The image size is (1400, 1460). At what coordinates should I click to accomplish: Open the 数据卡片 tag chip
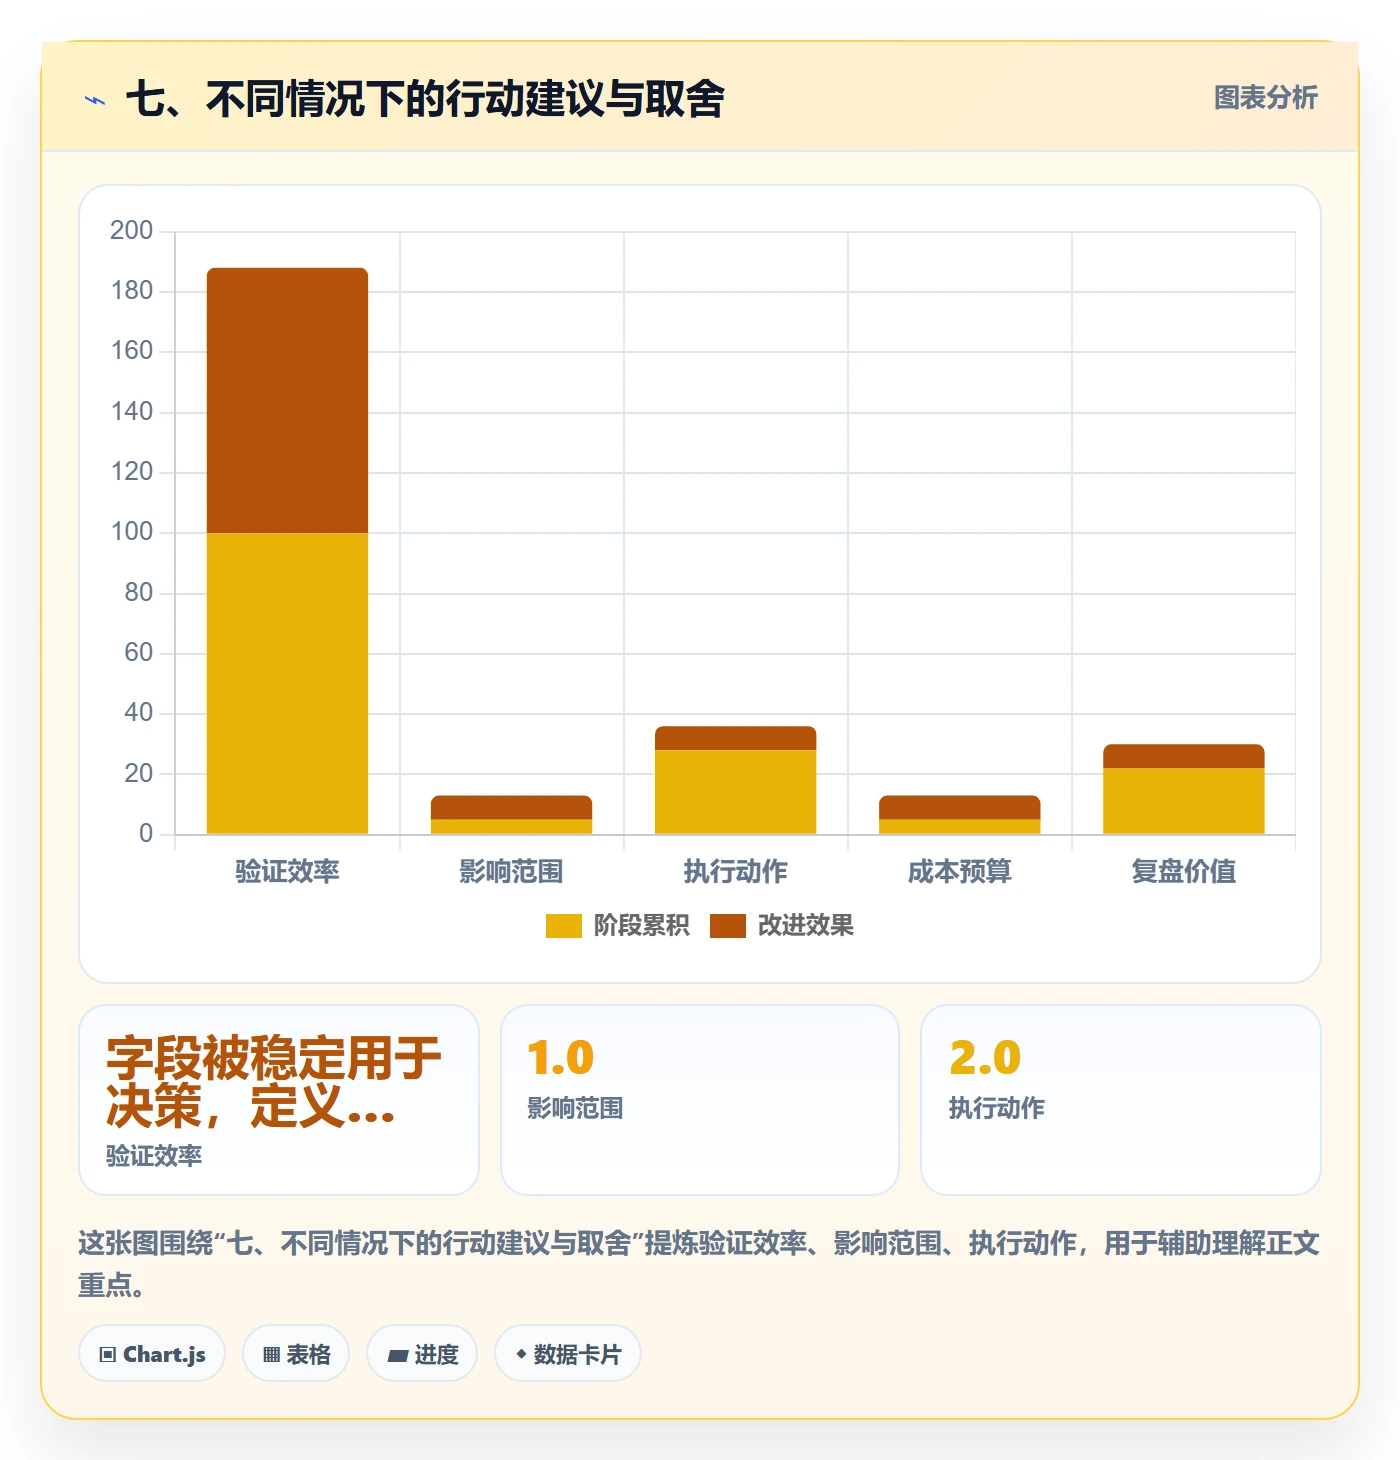point(568,1354)
